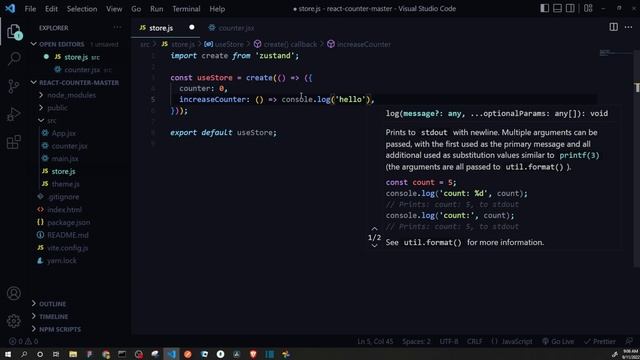Viewport: 640px width, 360px height.
Task: Toggle the secondary side bar layout icon
Action: coord(571,8)
